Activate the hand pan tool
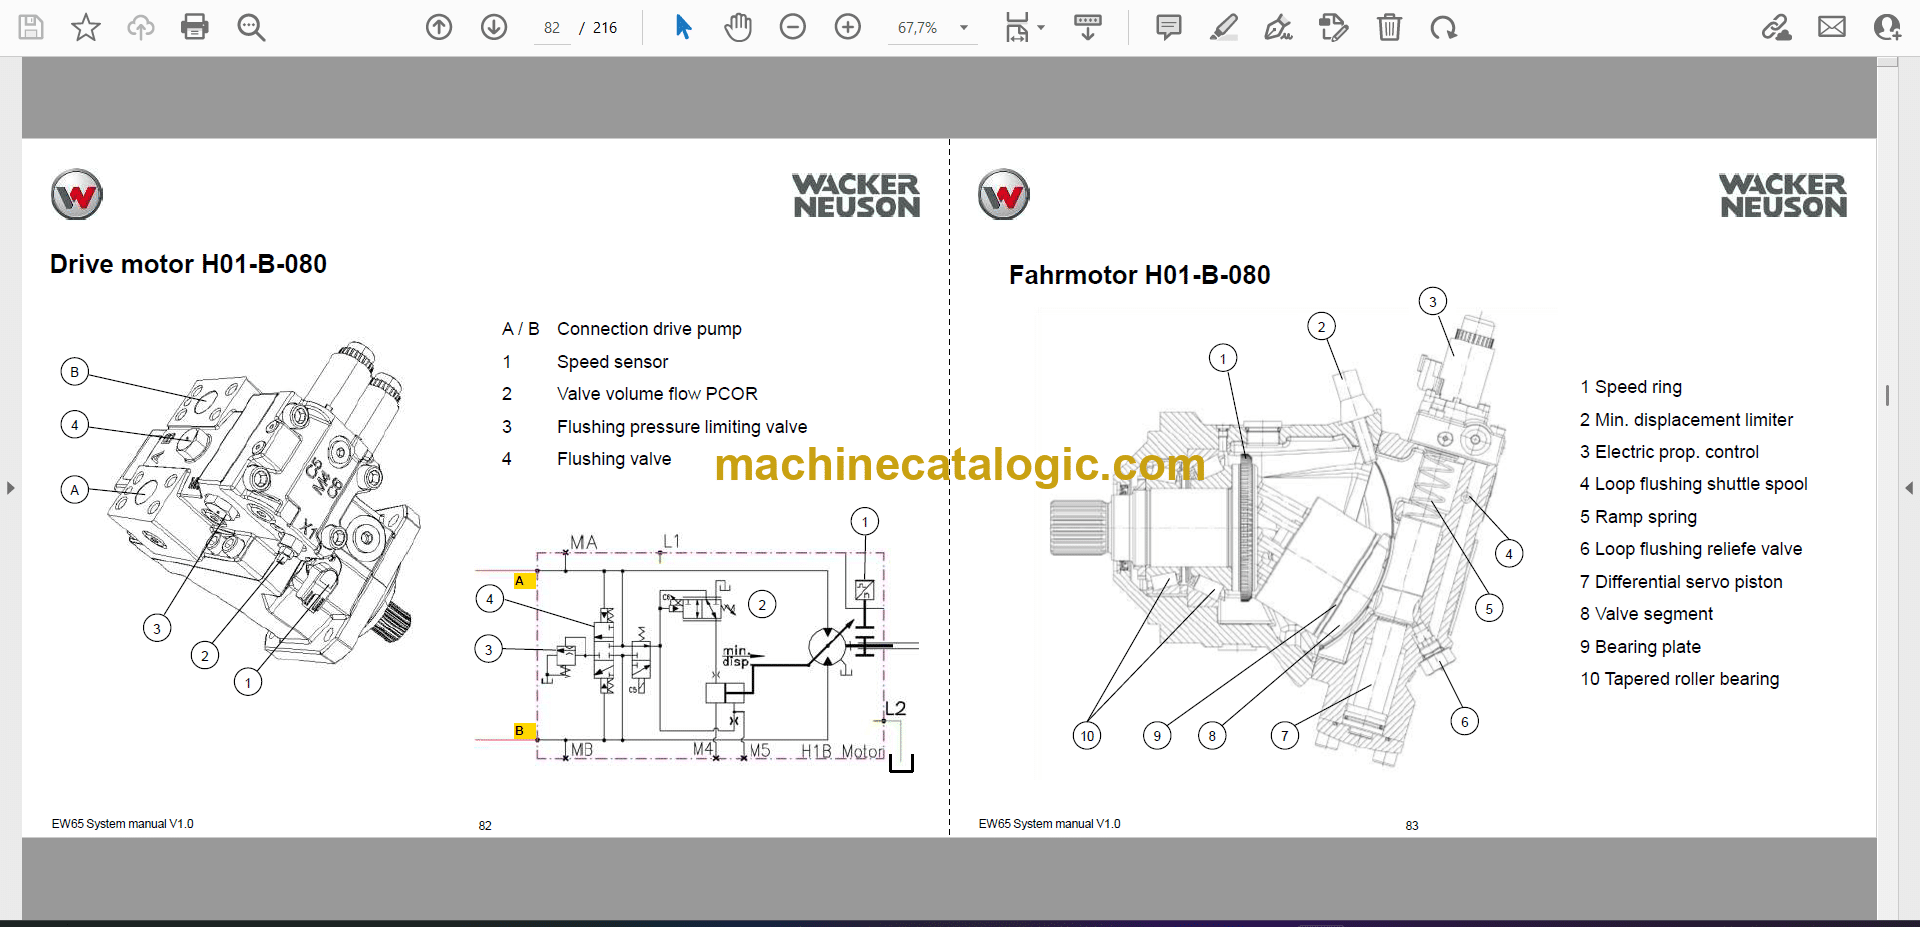This screenshot has width=1920, height=927. [x=738, y=27]
